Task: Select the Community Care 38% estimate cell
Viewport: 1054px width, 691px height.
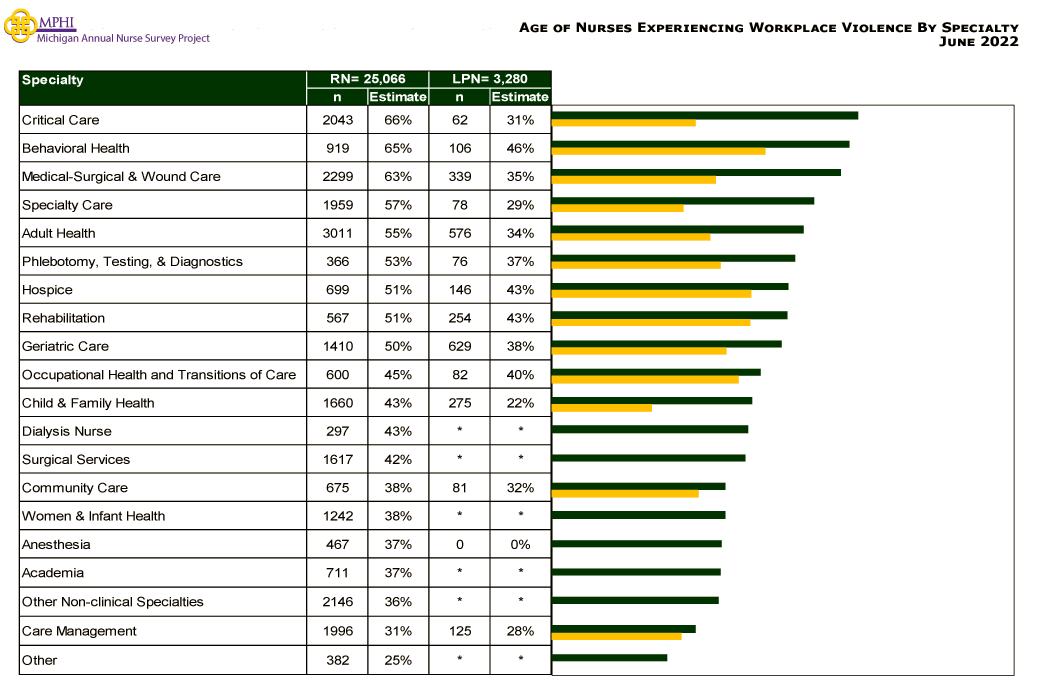Action: tap(397, 487)
